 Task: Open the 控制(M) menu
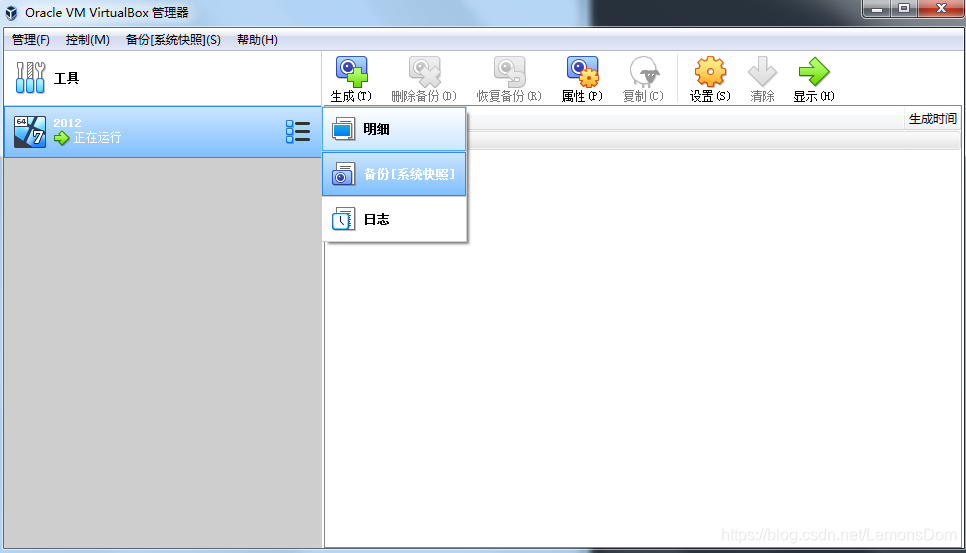87,40
